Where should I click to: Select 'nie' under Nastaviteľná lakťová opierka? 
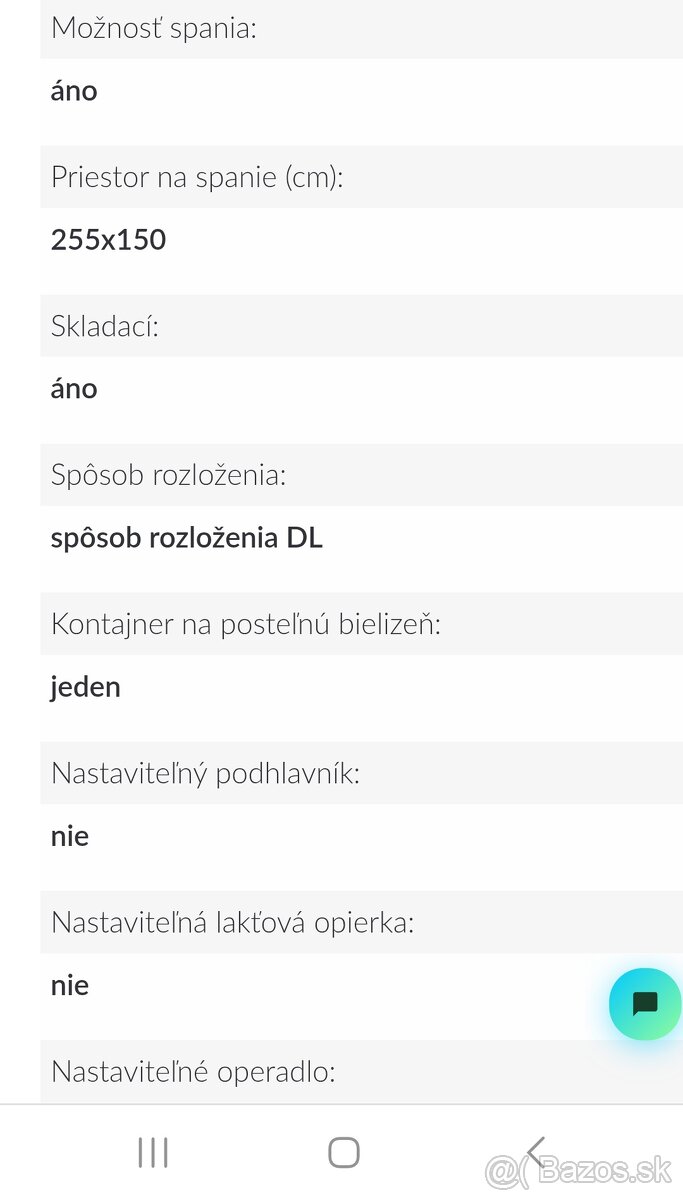click(70, 985)
